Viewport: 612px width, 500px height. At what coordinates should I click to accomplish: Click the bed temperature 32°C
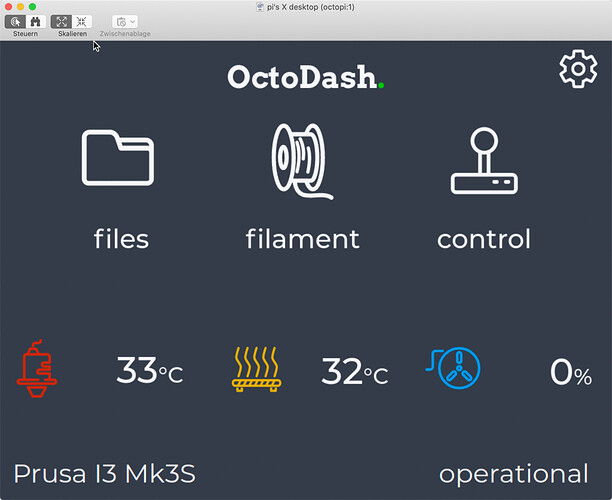[x=355, y=371]
